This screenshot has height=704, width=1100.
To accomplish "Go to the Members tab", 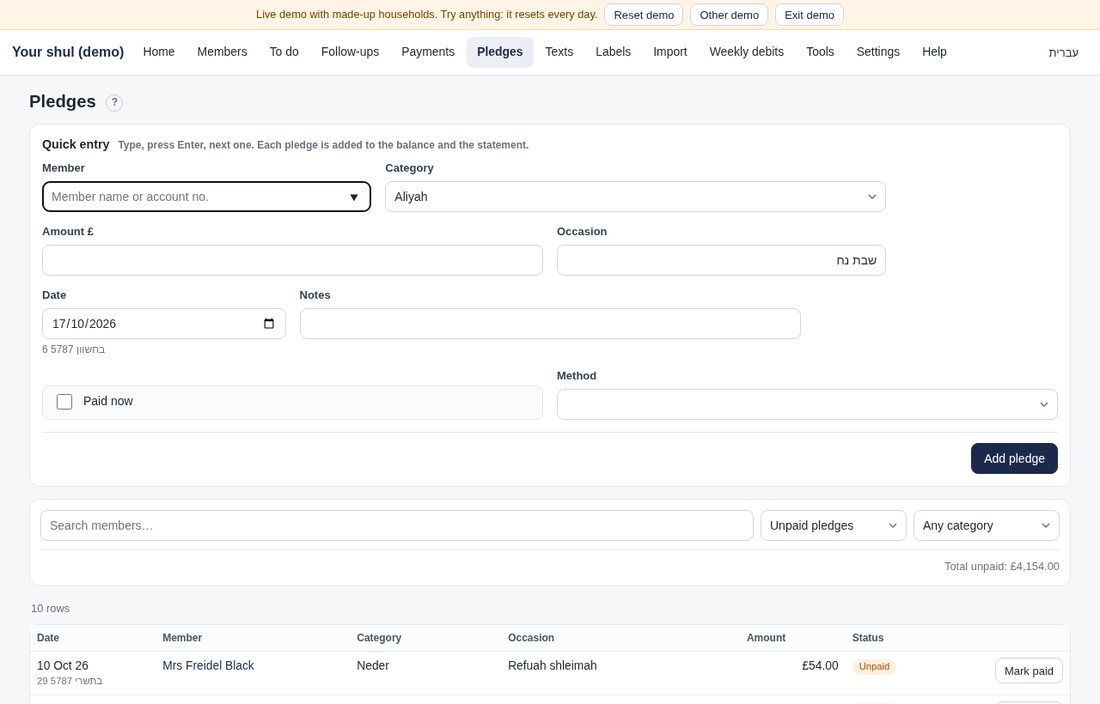I will [x=222, y=52].
